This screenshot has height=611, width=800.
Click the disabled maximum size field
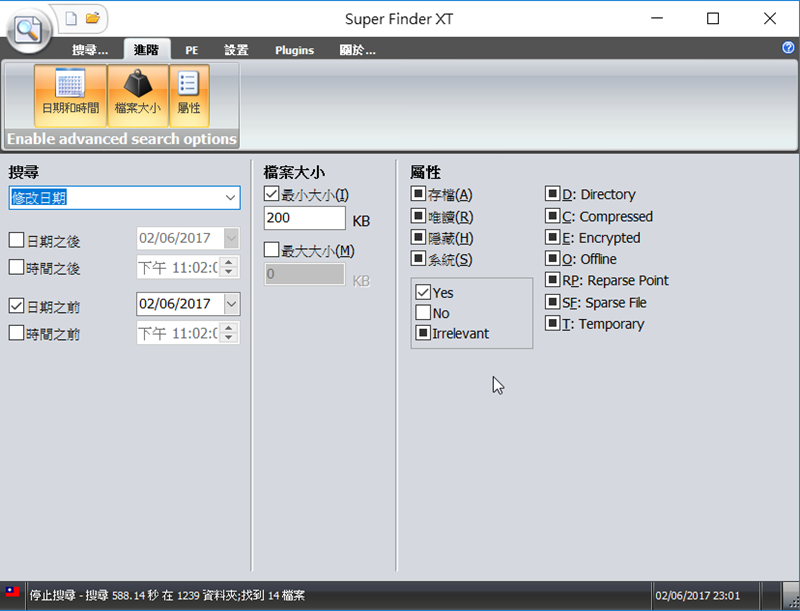[305, 274]
